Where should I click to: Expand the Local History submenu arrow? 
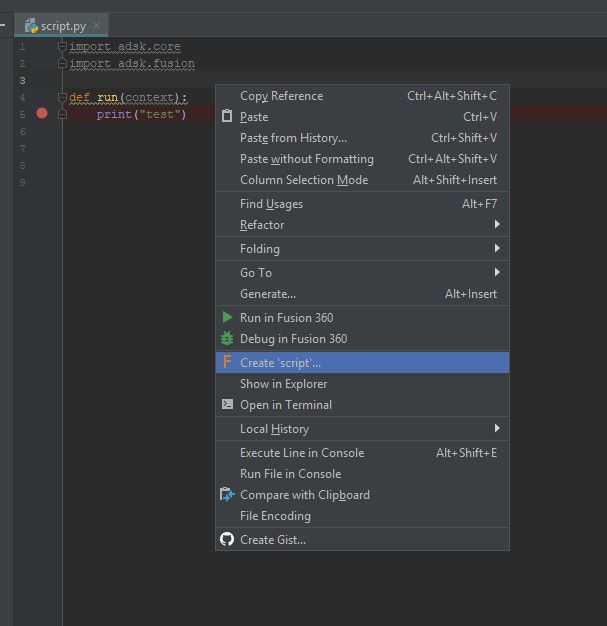[497, 428]
